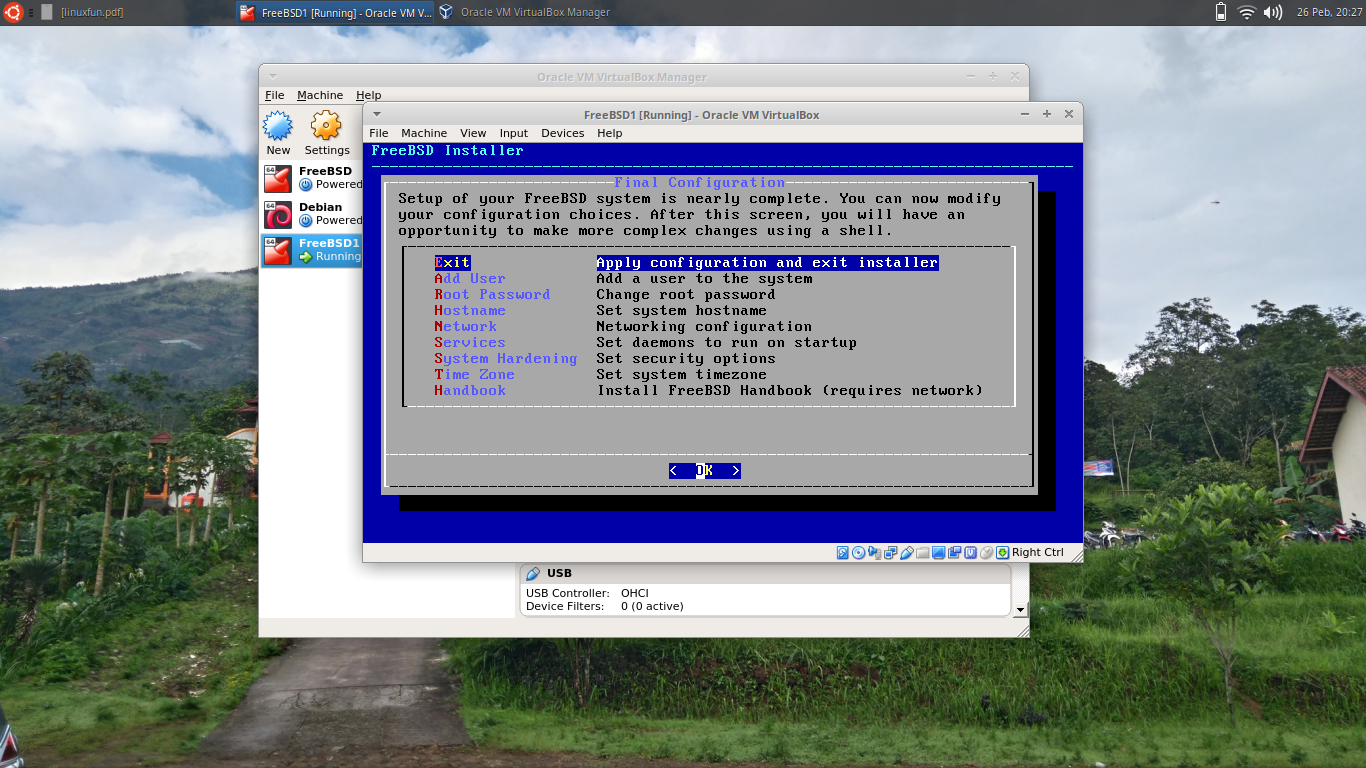Image resolution: width=1366 pixels, height=768 pixels.
Task: Click the optical disc status icon
Action: 858,552
